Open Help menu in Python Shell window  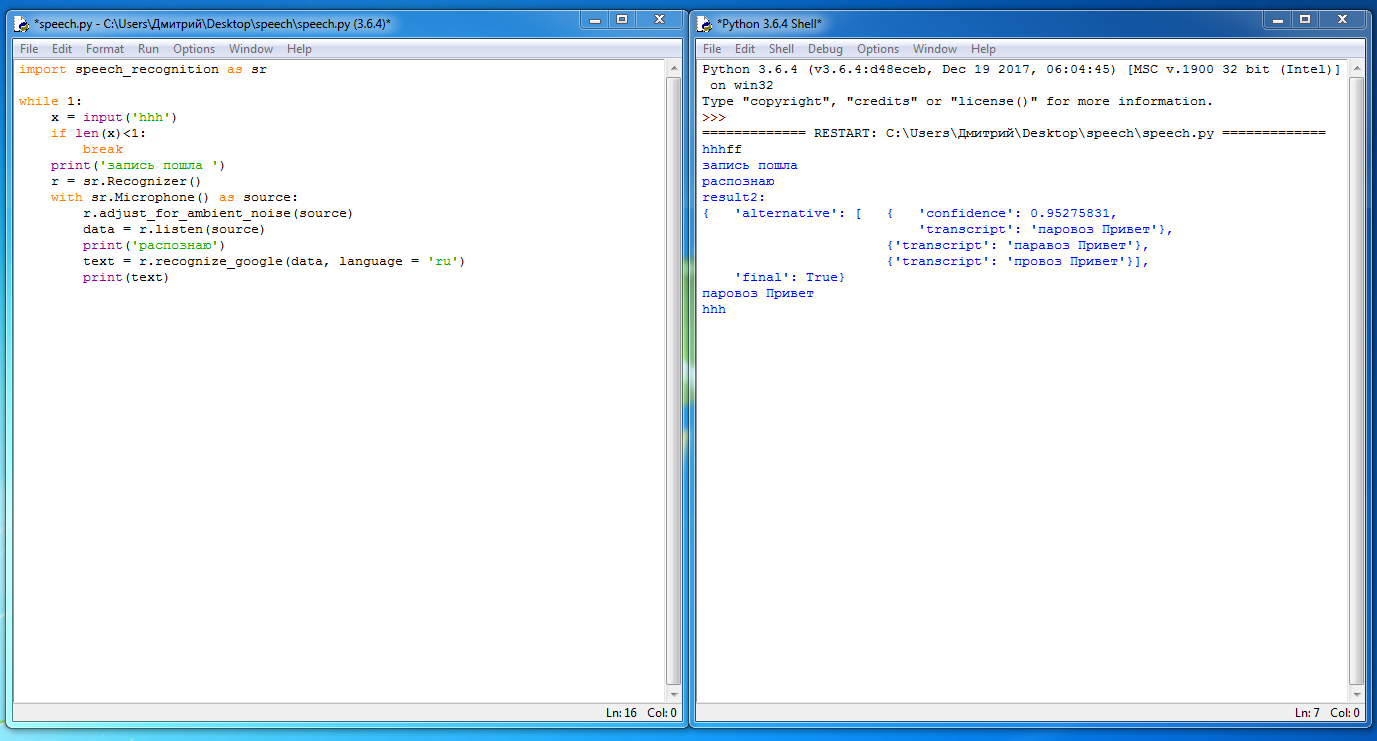pyautogui.click(x=983, y=48)
